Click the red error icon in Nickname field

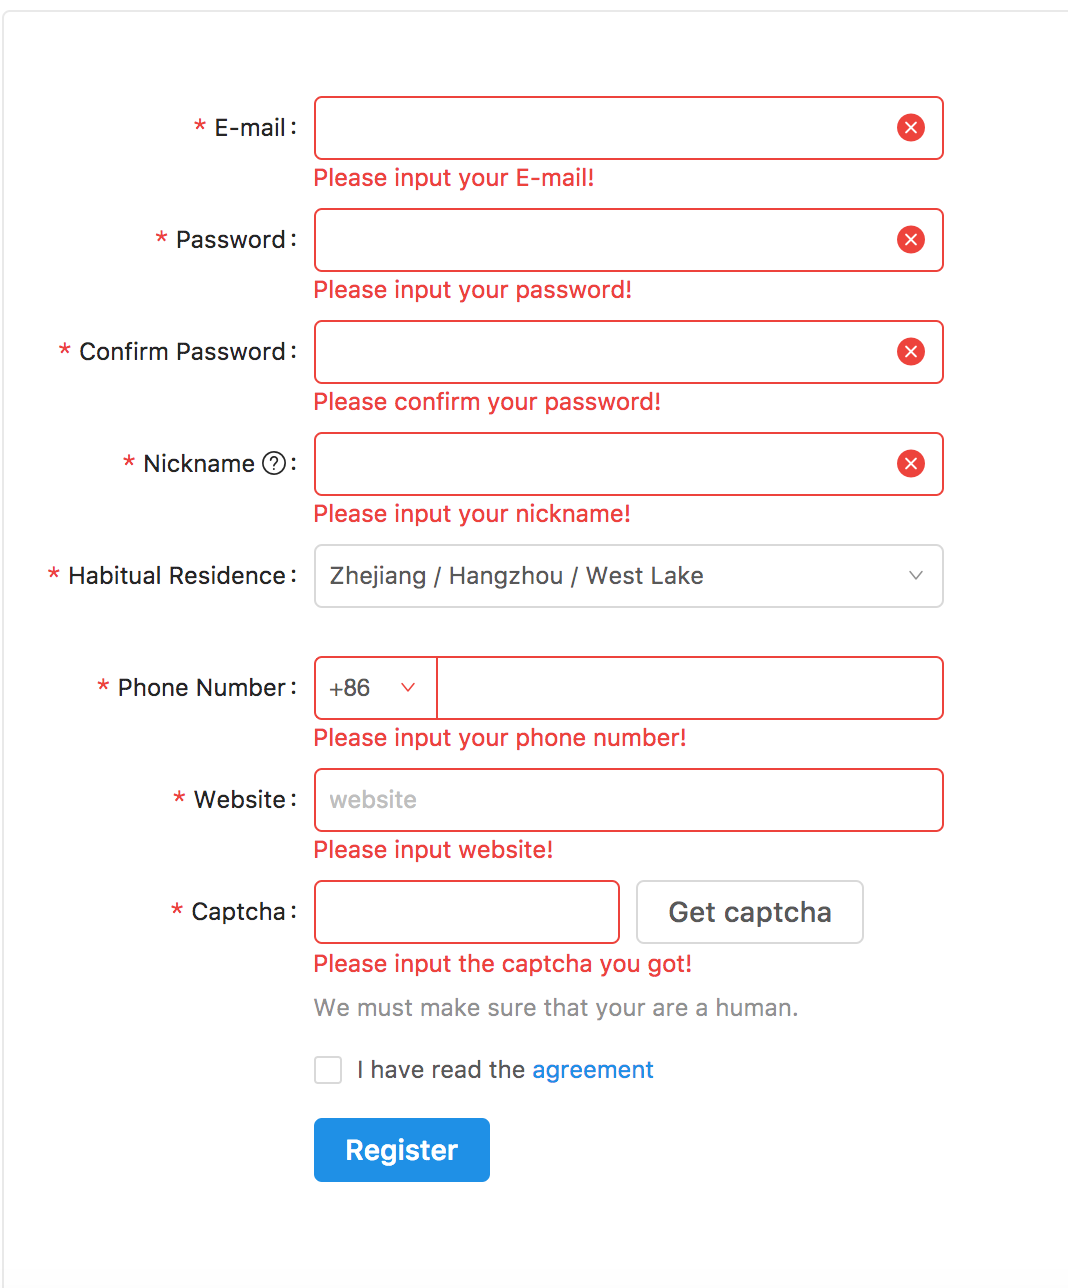click(910, 464)
